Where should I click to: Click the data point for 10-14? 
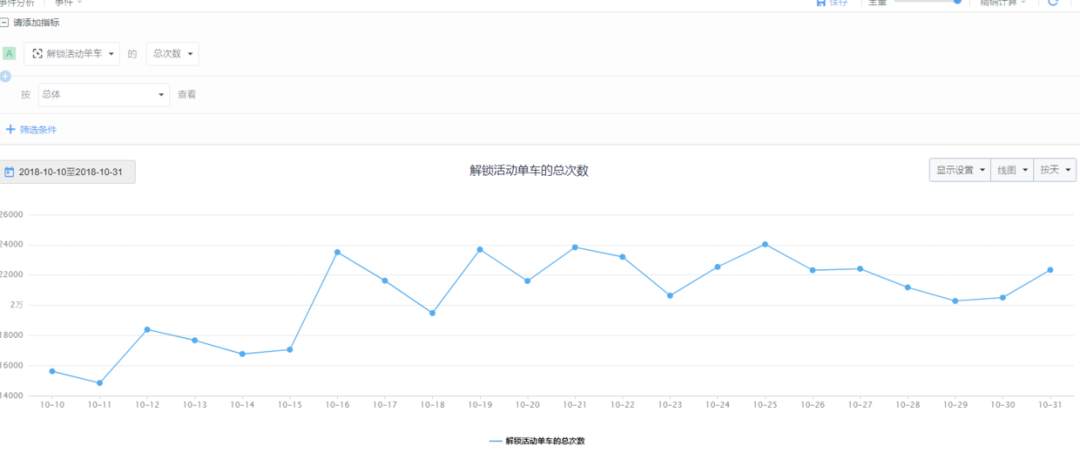click(x=242, y=354)
